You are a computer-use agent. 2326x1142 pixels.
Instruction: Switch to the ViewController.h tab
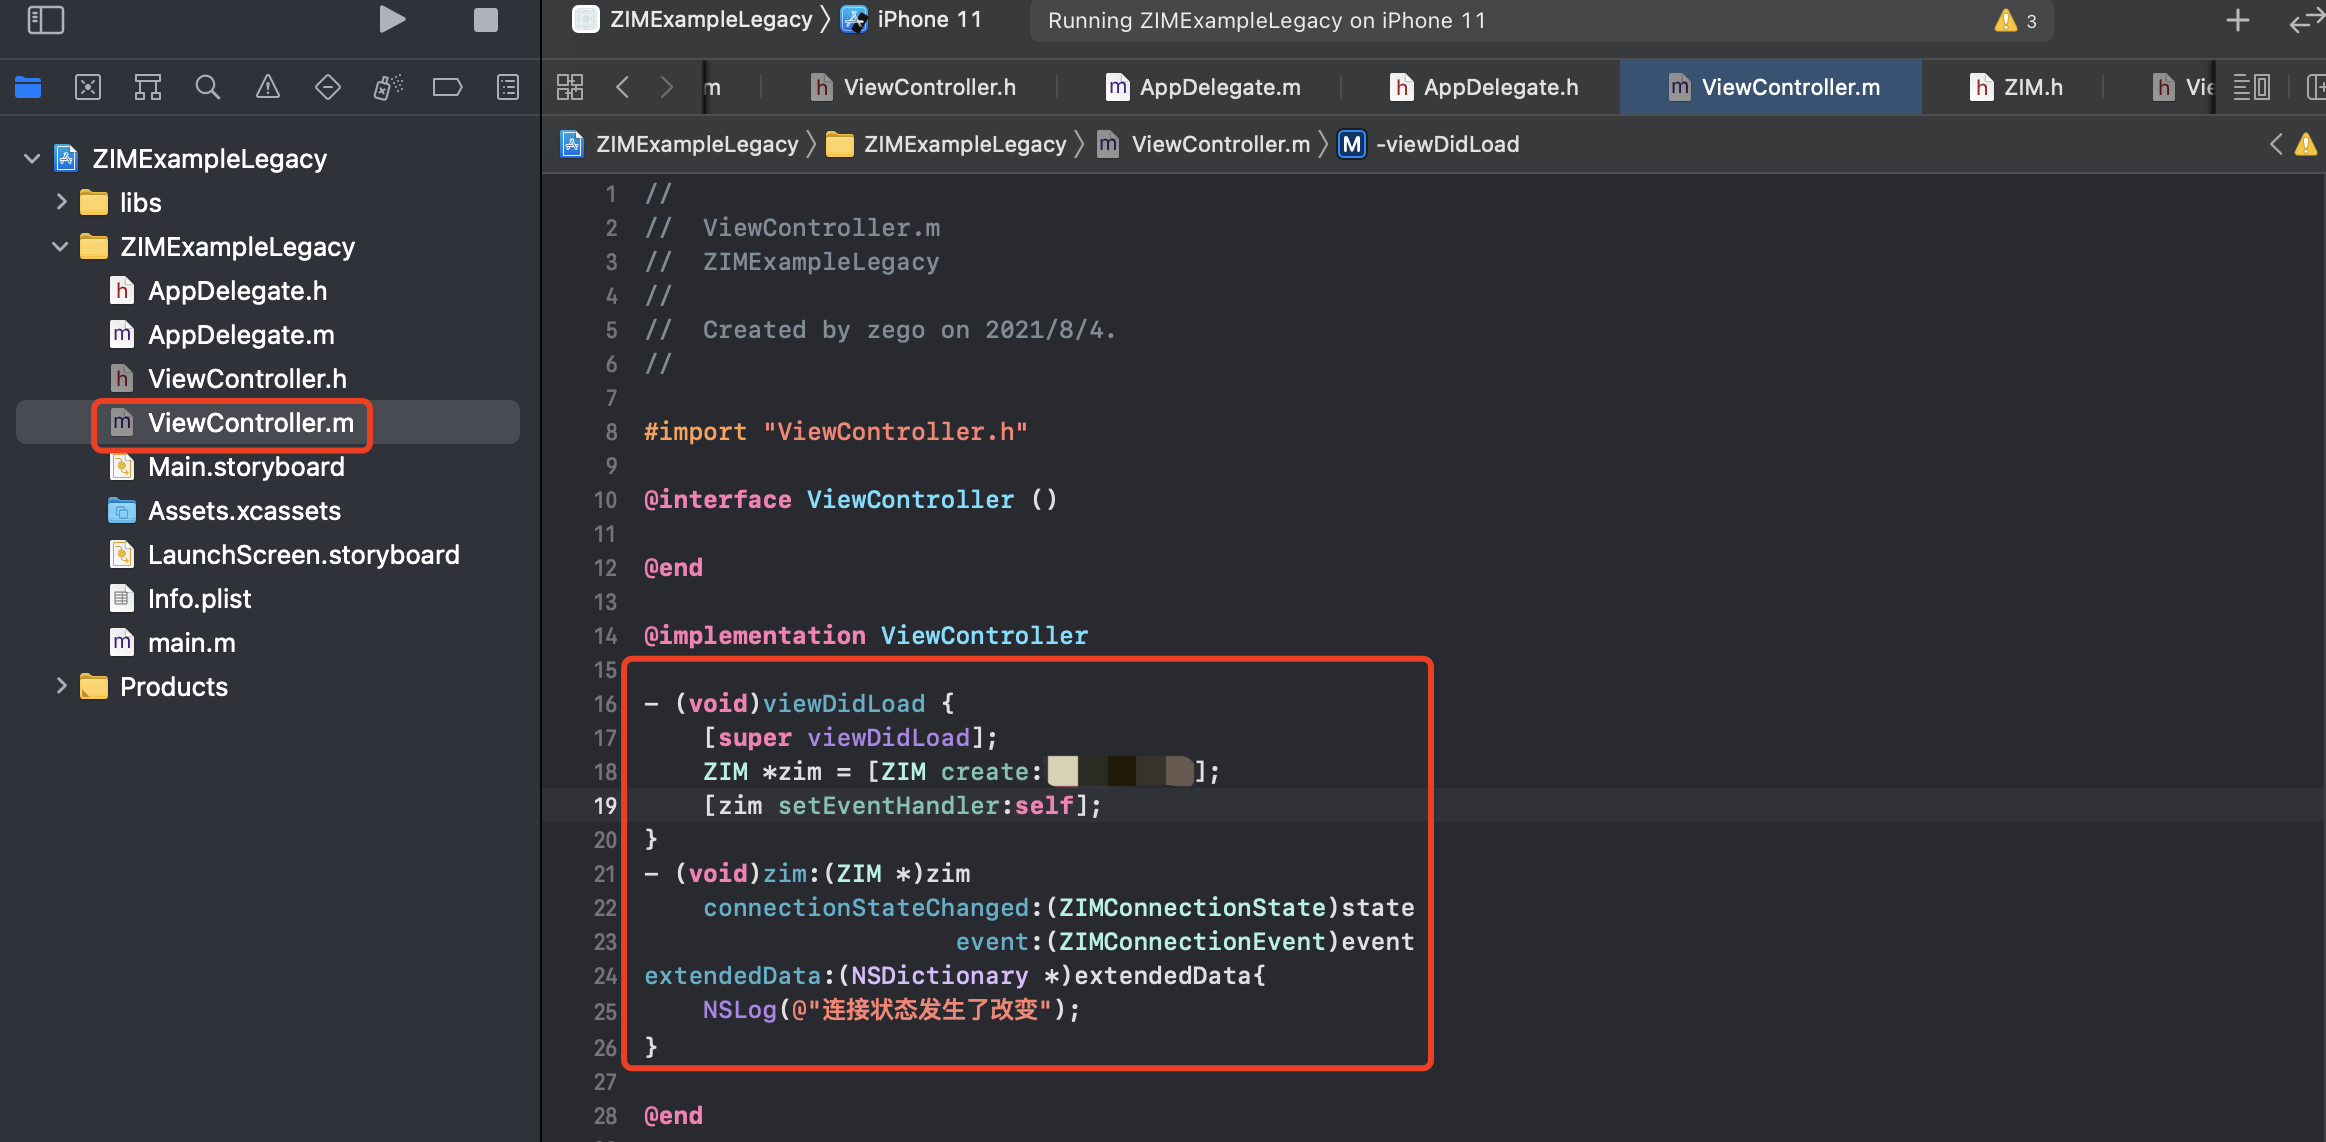point(913,87)
